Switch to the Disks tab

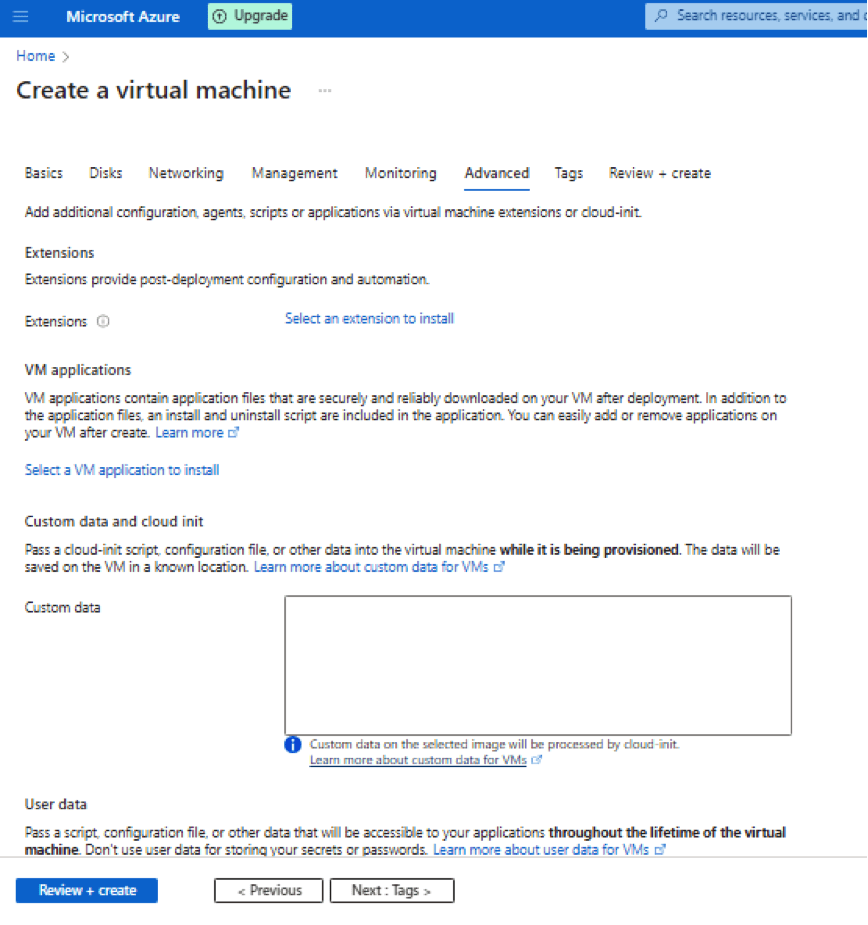point(105,173)
